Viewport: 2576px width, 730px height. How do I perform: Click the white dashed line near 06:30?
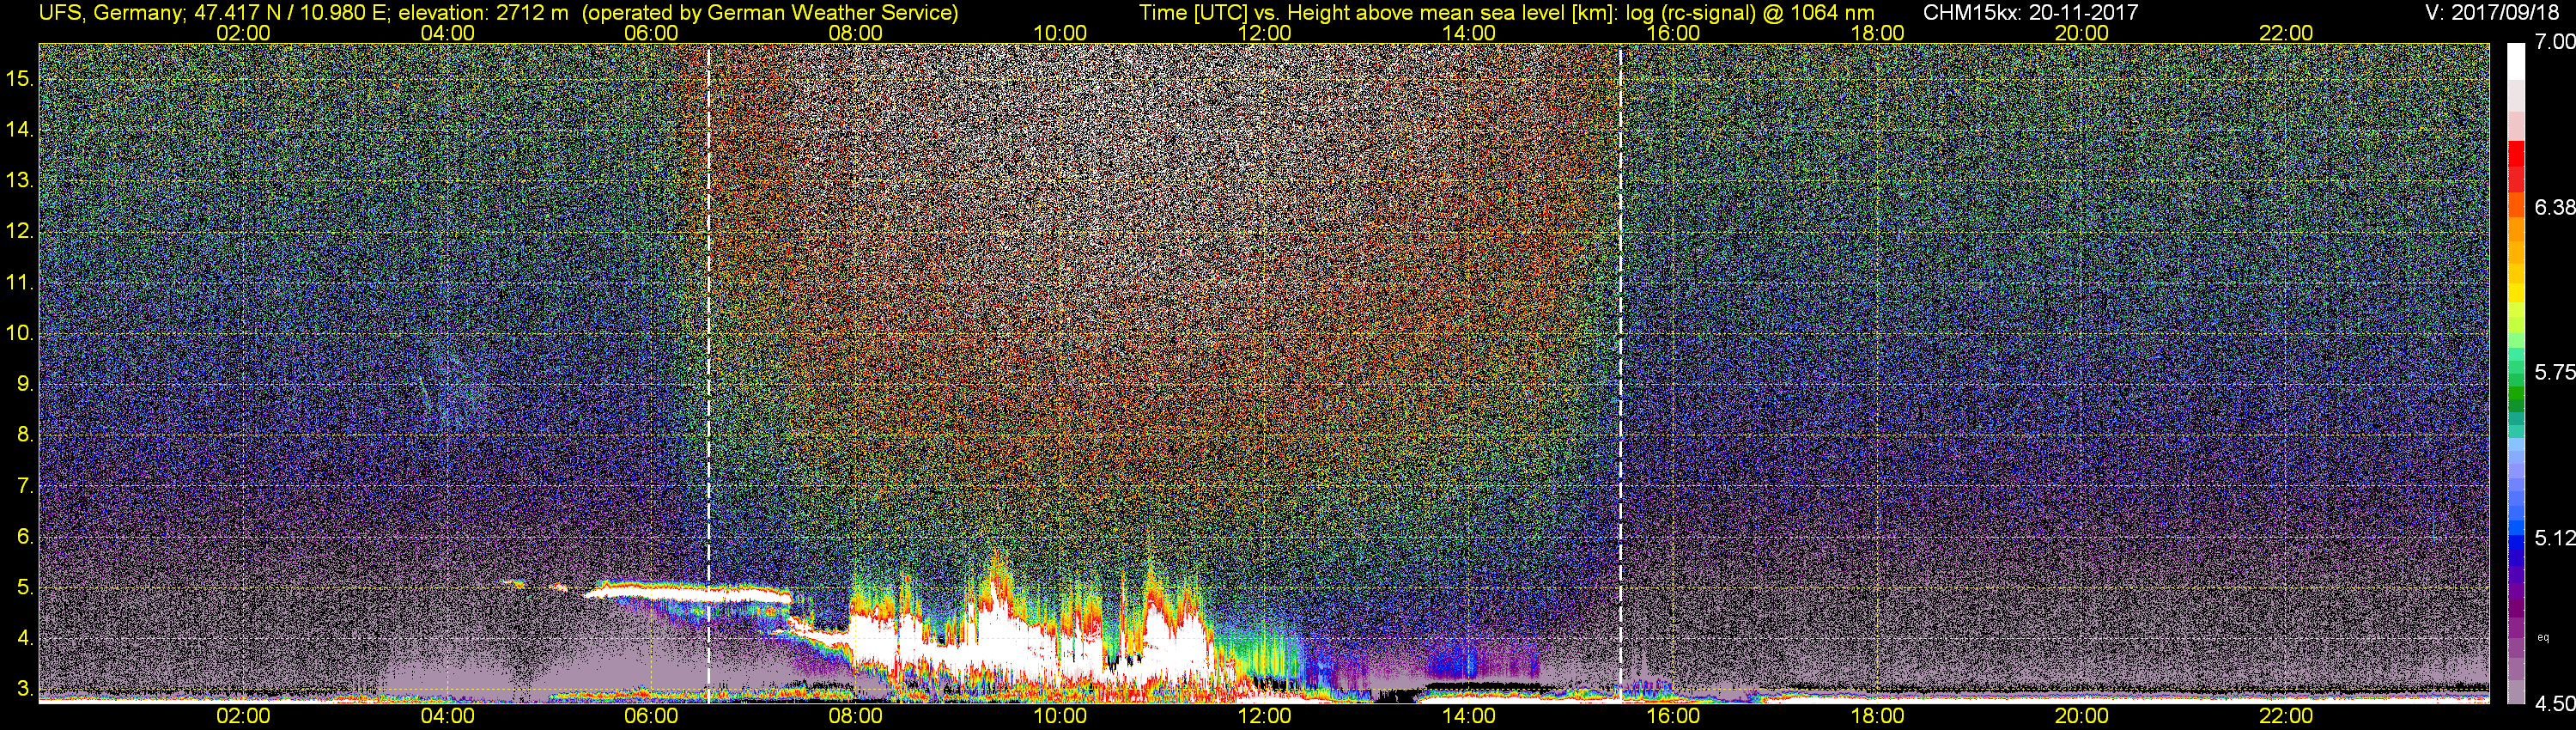coord(708,372)
